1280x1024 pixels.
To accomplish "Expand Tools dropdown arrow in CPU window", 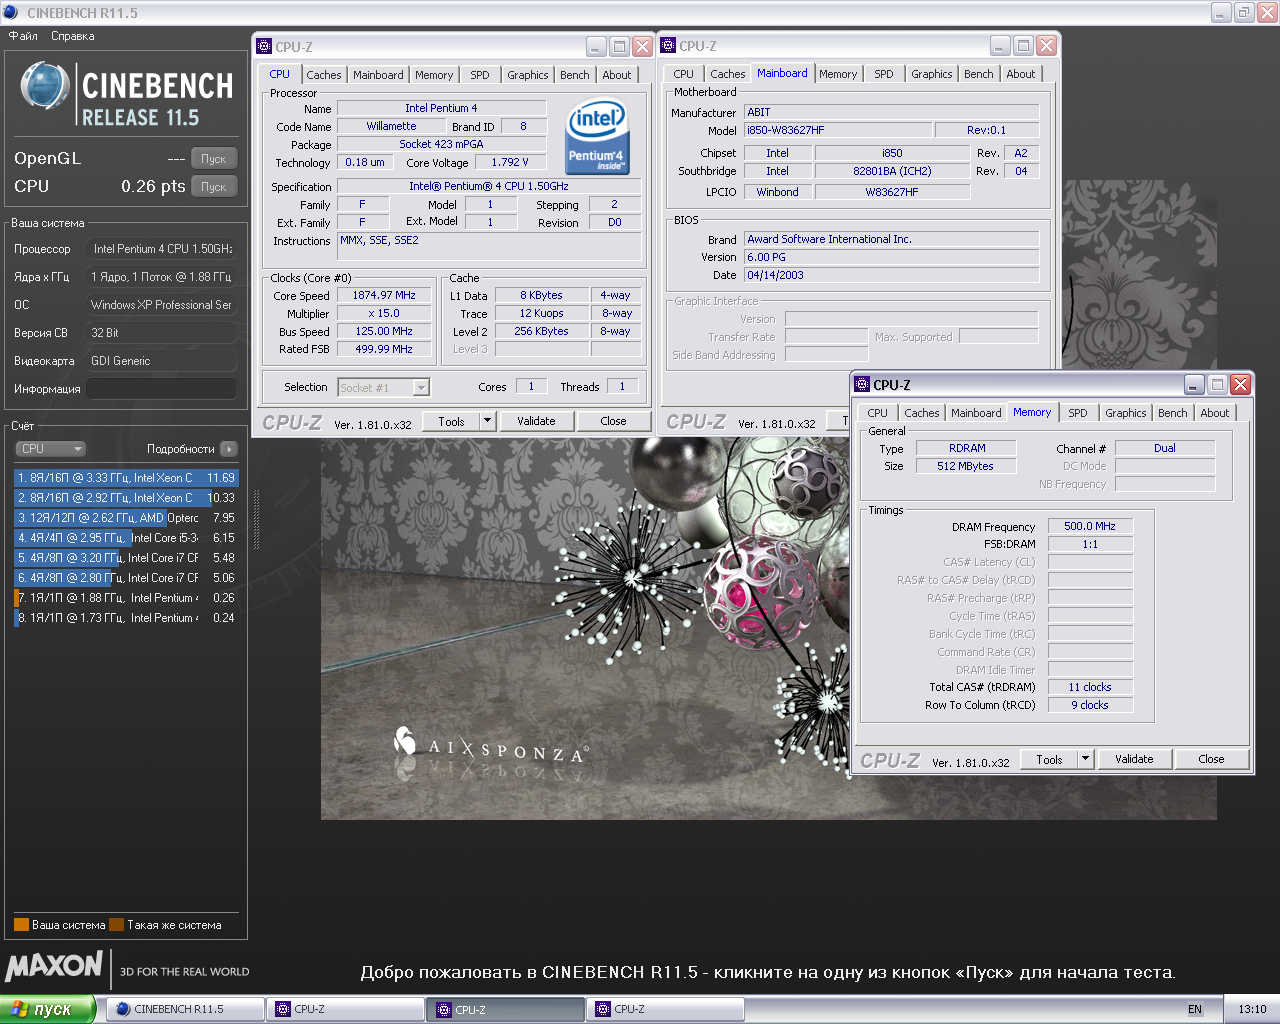I will coord(487,421).
